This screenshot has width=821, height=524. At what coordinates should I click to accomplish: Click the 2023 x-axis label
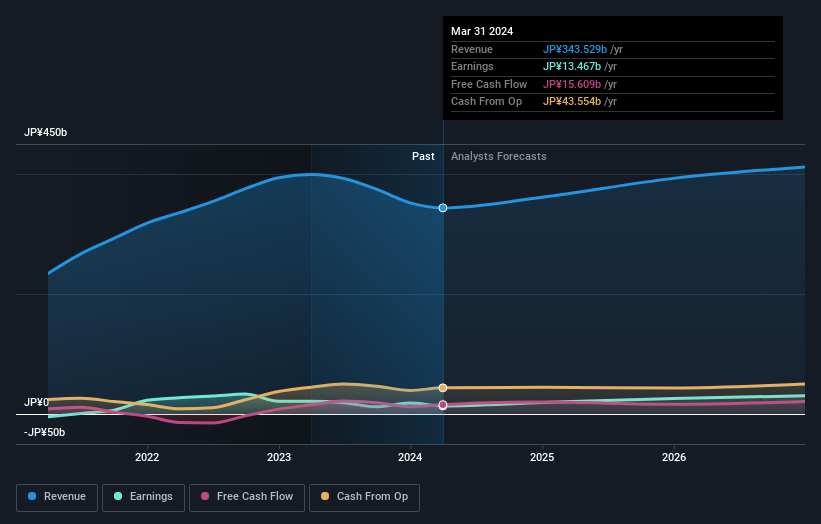pyautogui.click(x=279, y=458)
